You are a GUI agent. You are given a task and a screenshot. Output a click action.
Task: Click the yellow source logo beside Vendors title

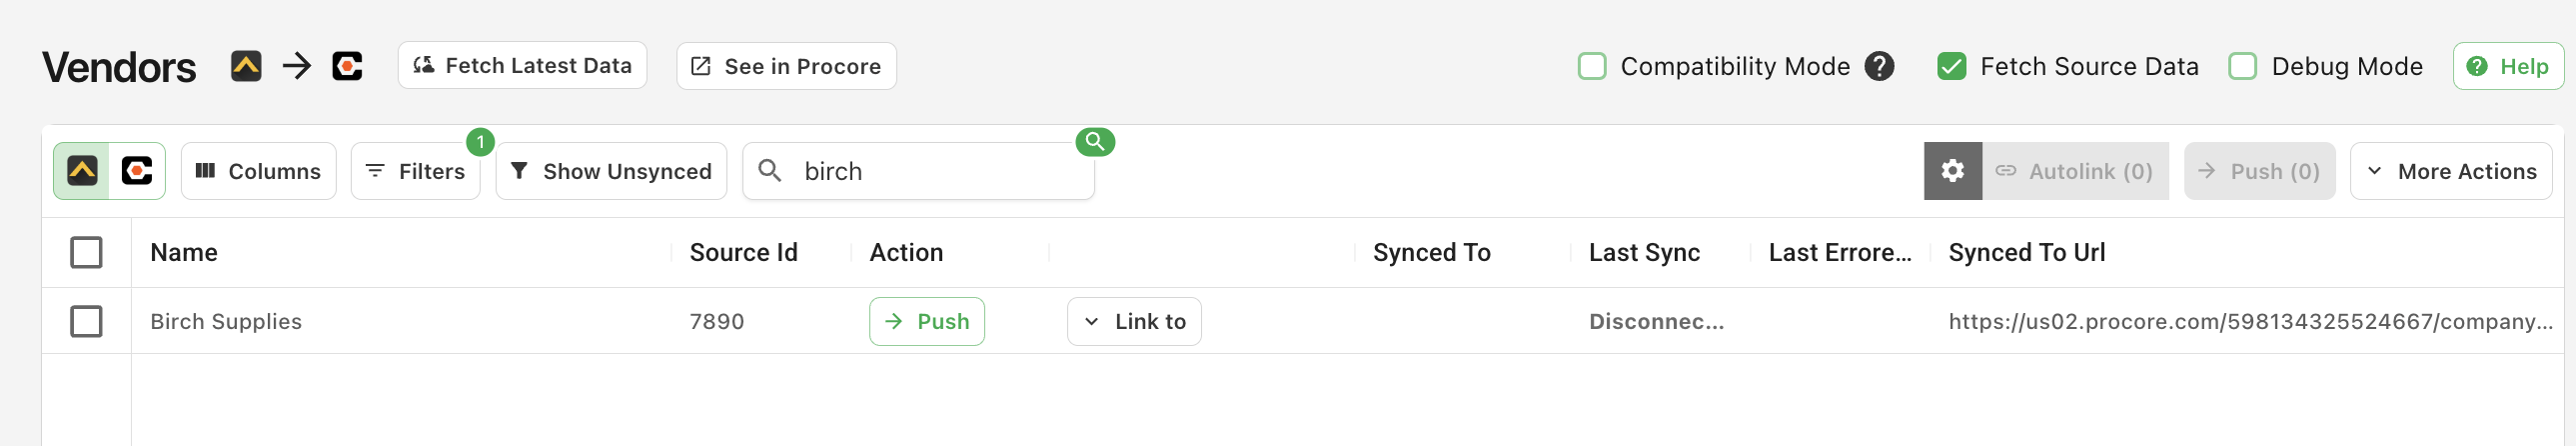pos(246,66)
